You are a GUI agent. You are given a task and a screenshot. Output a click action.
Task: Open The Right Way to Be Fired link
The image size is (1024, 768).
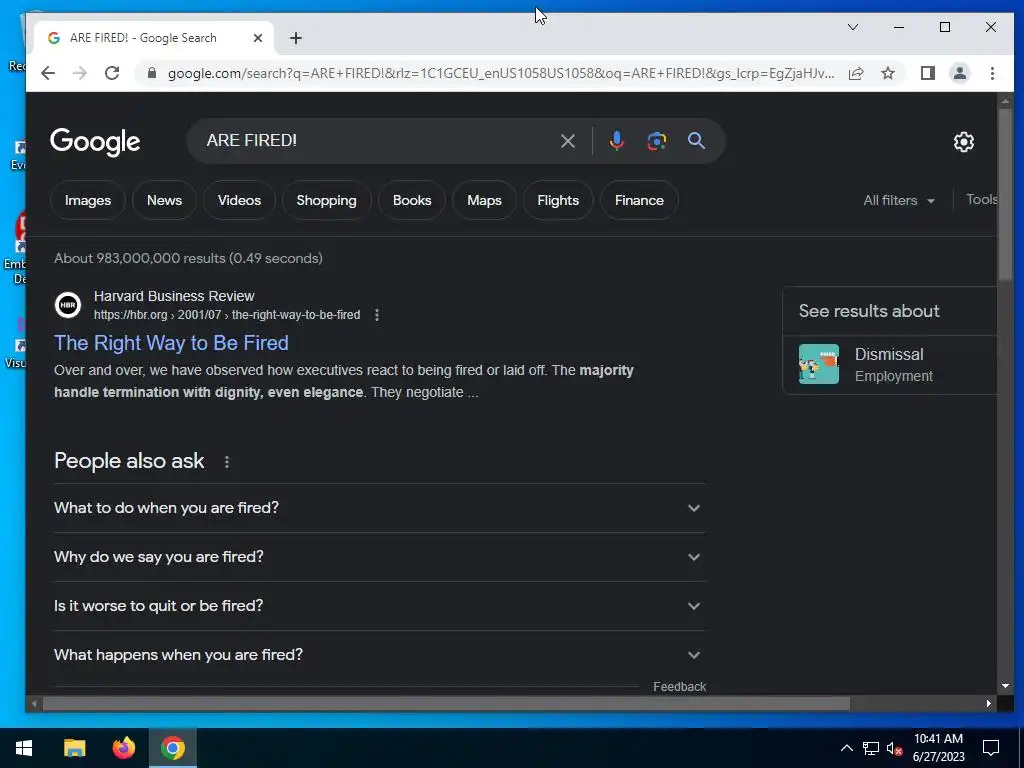pyautogui.click(x=171, y=343)
